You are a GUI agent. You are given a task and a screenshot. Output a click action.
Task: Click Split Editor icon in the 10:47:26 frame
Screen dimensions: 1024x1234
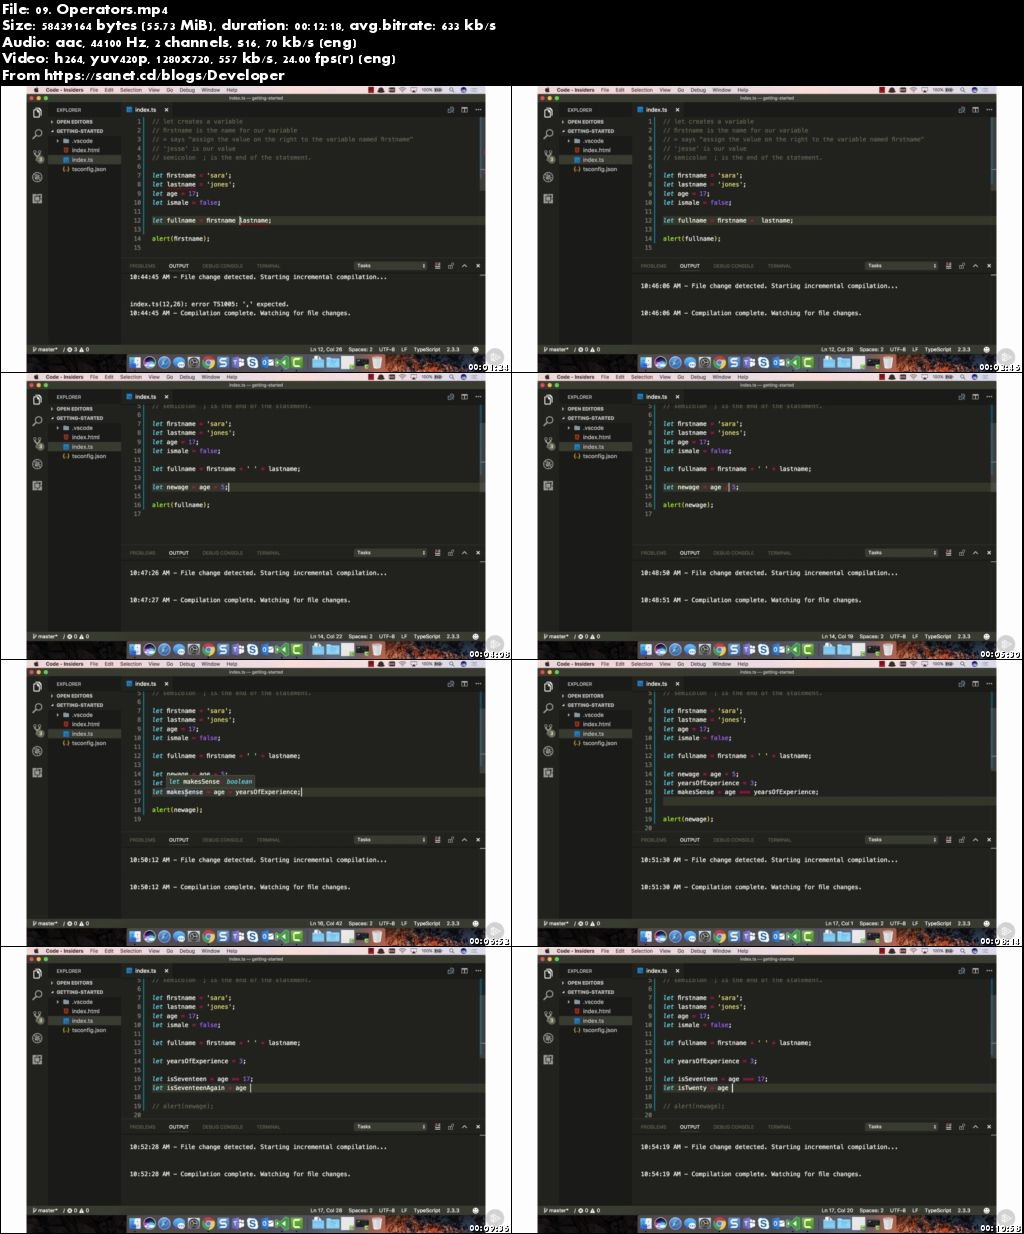[464, 396]
